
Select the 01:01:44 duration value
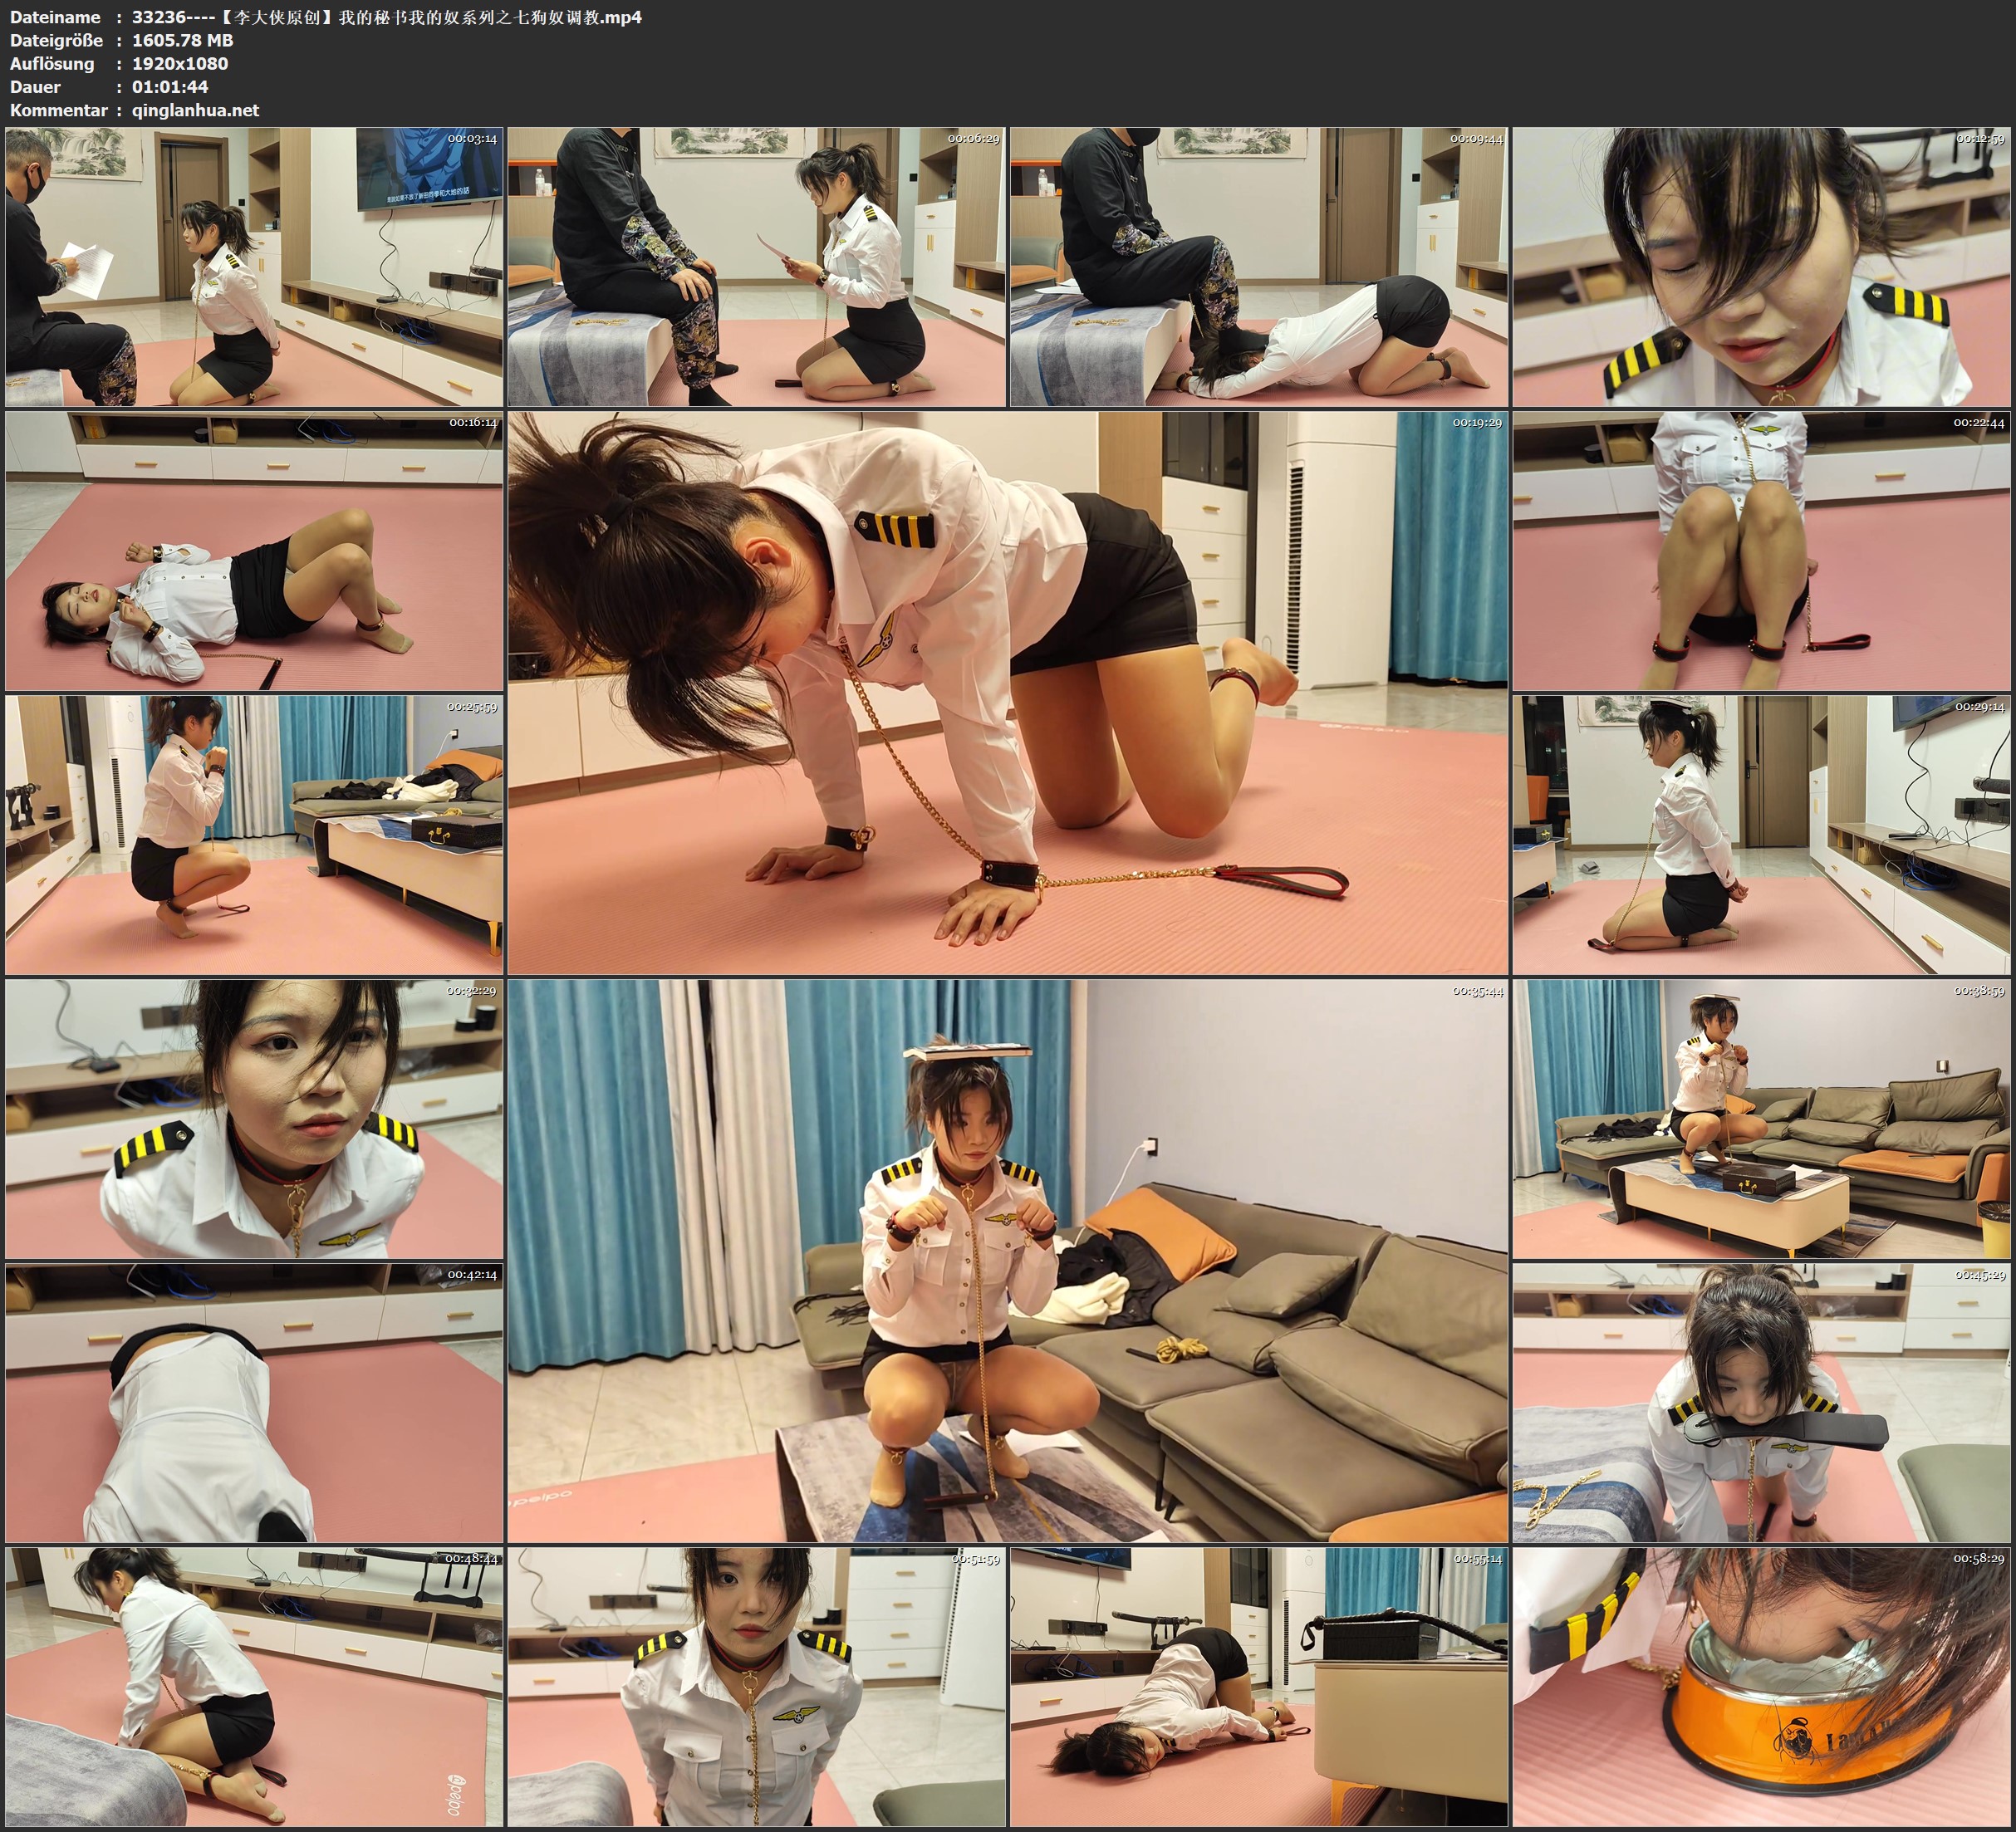click(170, 87)
